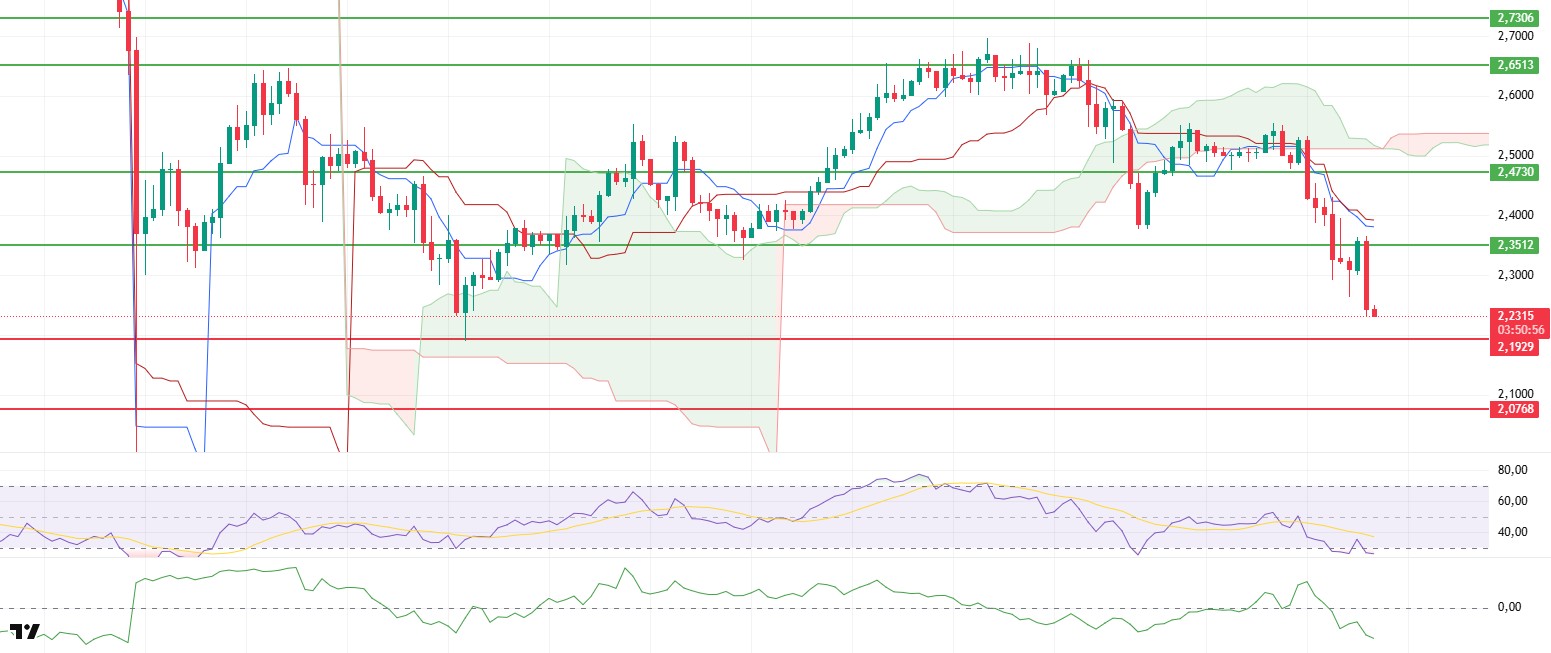Image resolution: width=1551 pixels, height=653 pixels.
Task: Click the 2,6513 resistance level label
Action: [x=1516, y=65]
